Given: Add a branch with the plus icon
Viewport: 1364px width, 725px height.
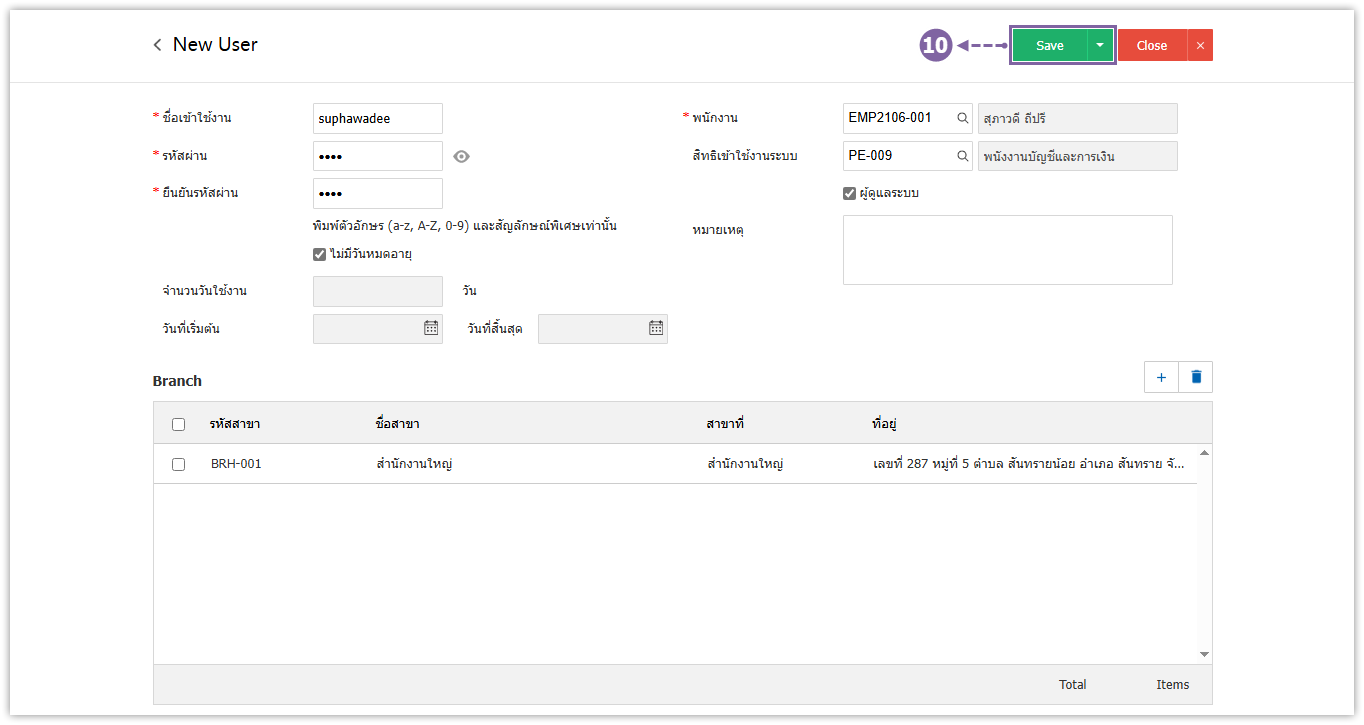Looking at the screenshot, I should (1161, 377).
